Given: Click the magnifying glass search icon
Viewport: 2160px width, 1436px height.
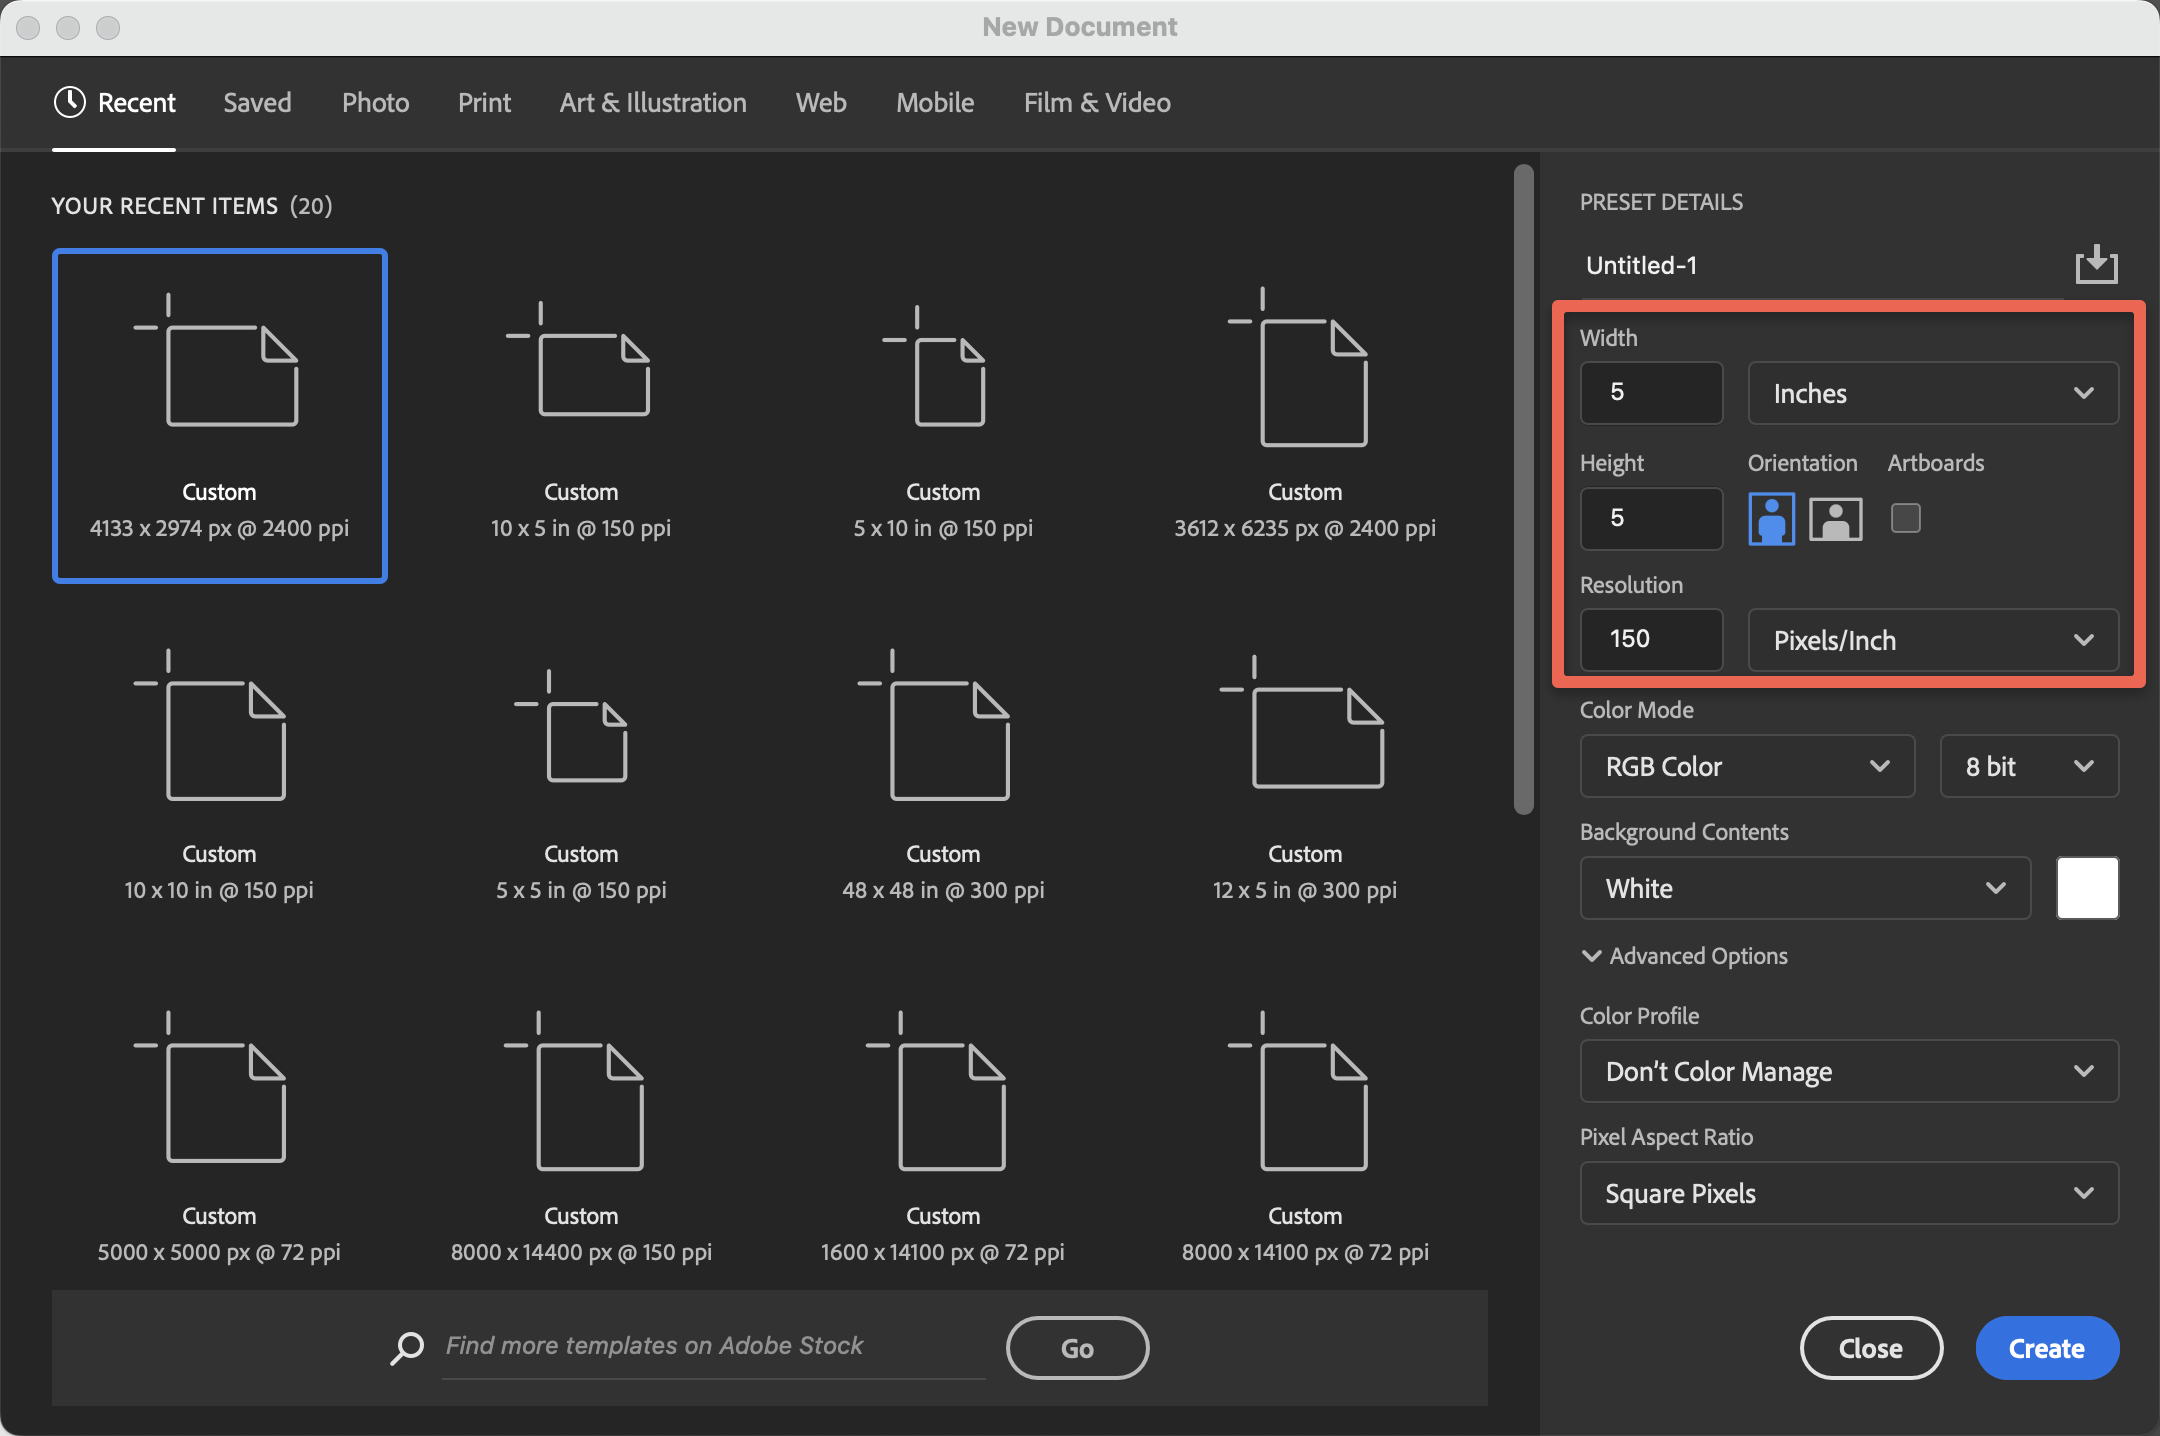Looking at the screenshot, I should pyautogui.click(x=405, y=1347).
